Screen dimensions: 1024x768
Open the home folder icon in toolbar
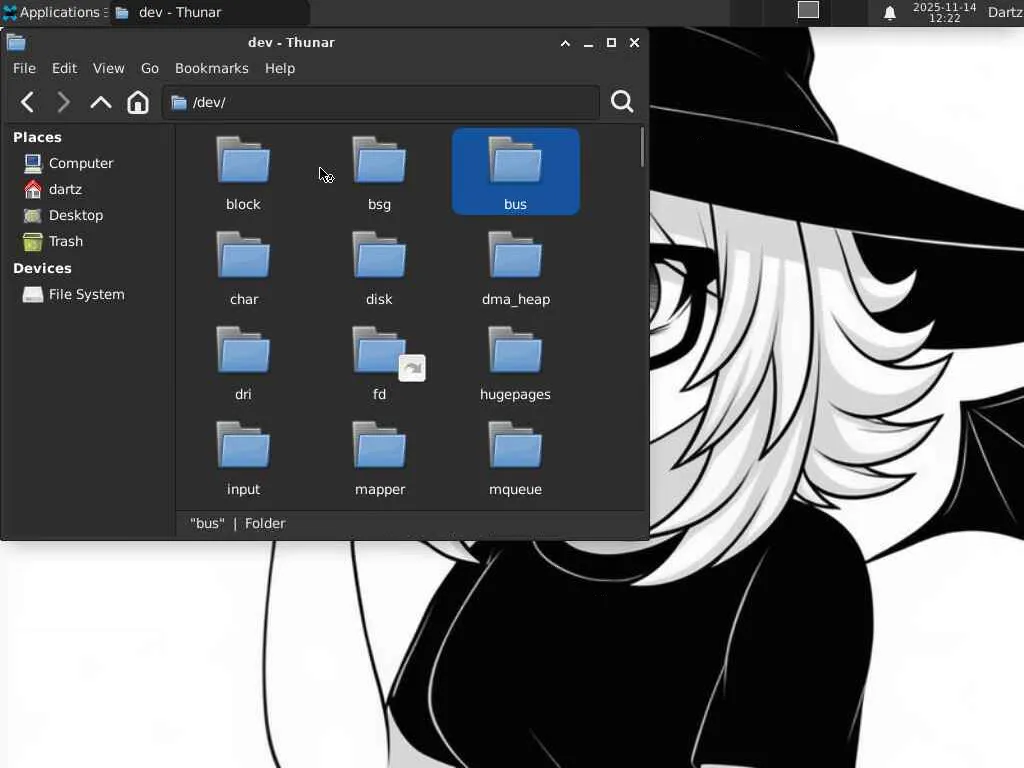pyautogui.click(x=138, y=103)
